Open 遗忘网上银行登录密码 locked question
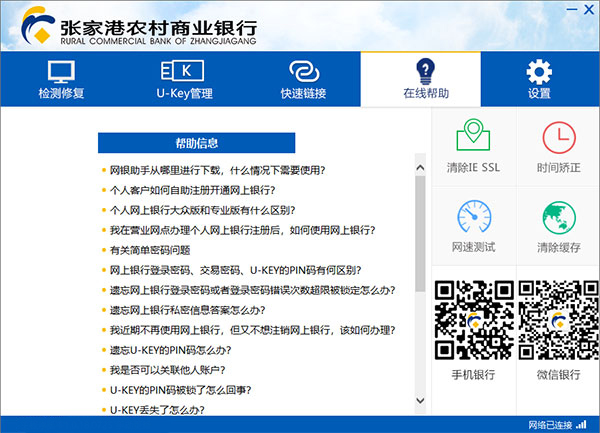 [x=253, y=290]
